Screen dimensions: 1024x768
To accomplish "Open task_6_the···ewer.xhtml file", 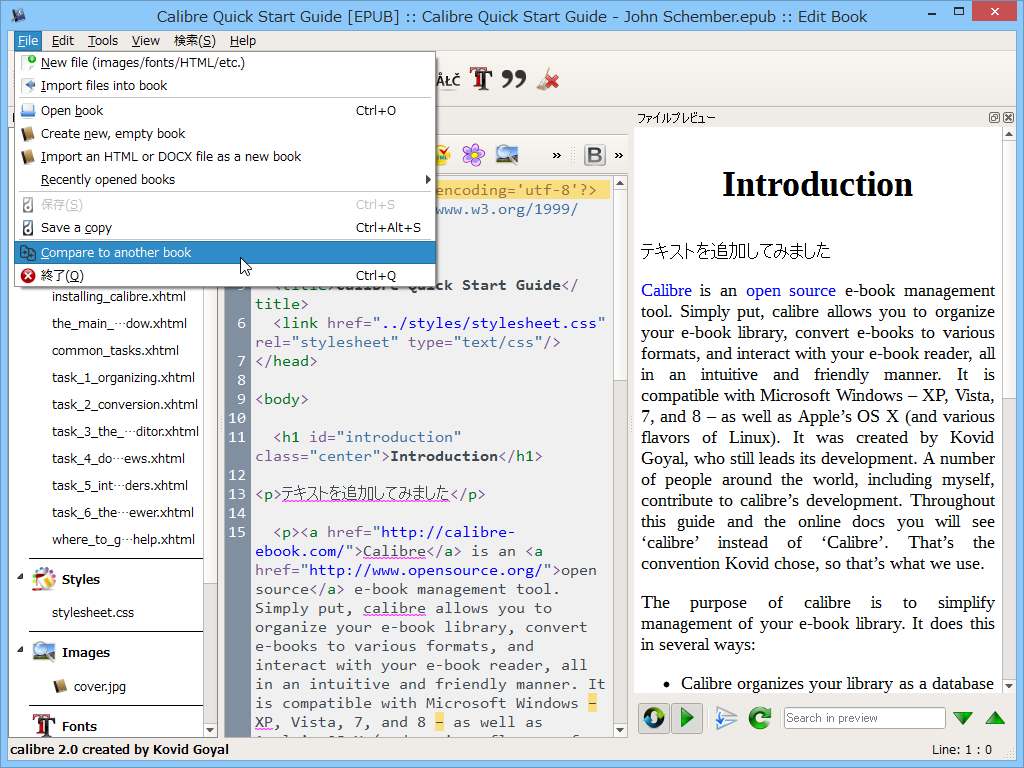I will [123, 513].
